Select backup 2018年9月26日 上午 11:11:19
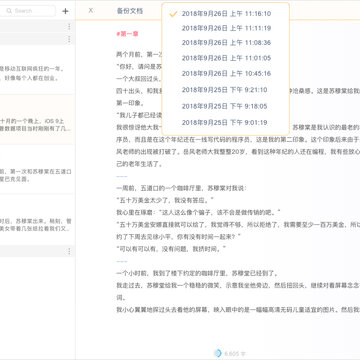Viewport: 360px width, 360px height. [226, 28]
